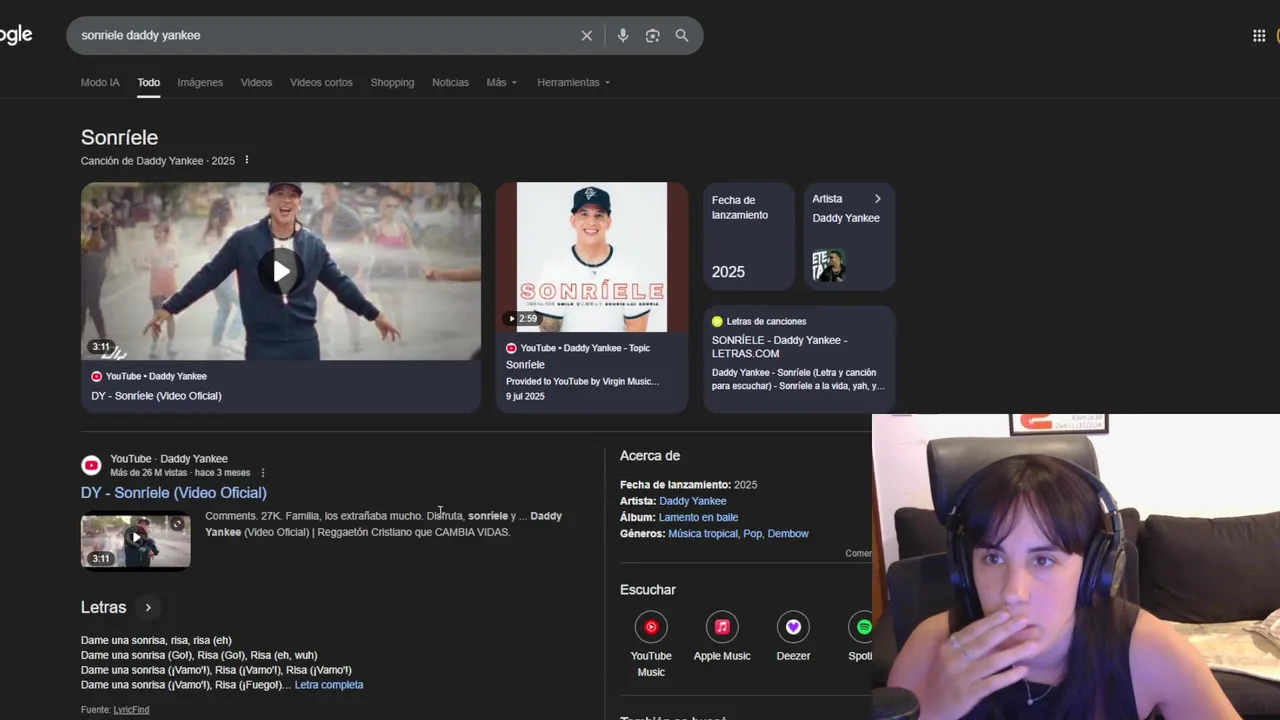
Task: Play the small video thumbnail in the search result
Action: [136, 540]
